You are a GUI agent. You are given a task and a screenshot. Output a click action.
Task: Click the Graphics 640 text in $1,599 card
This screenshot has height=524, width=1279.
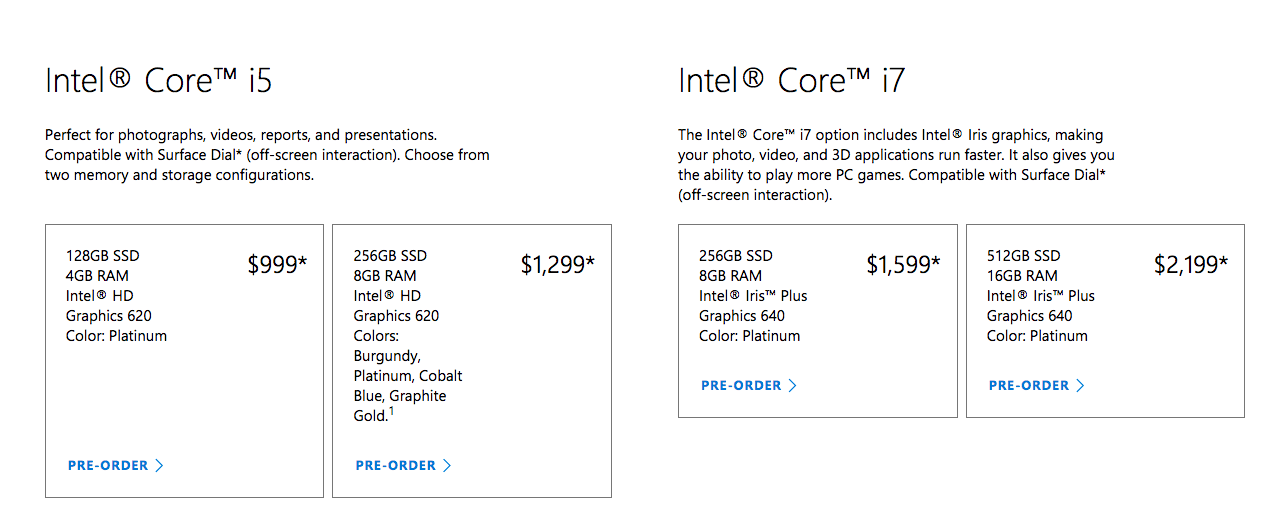pyautogui.click(x=742, y=316)
